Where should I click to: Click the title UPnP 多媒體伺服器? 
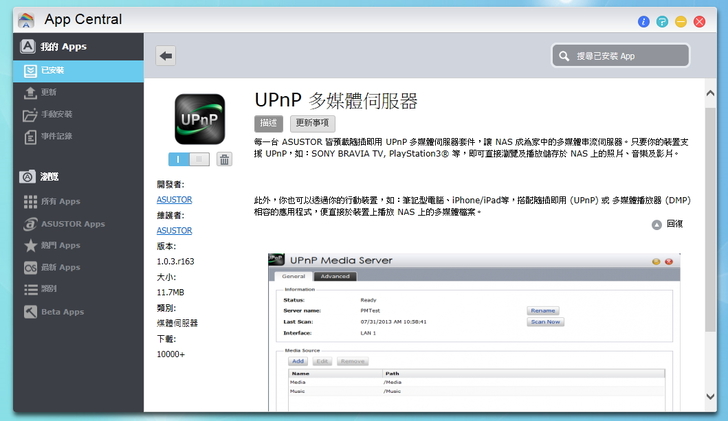tap(336, 100)
